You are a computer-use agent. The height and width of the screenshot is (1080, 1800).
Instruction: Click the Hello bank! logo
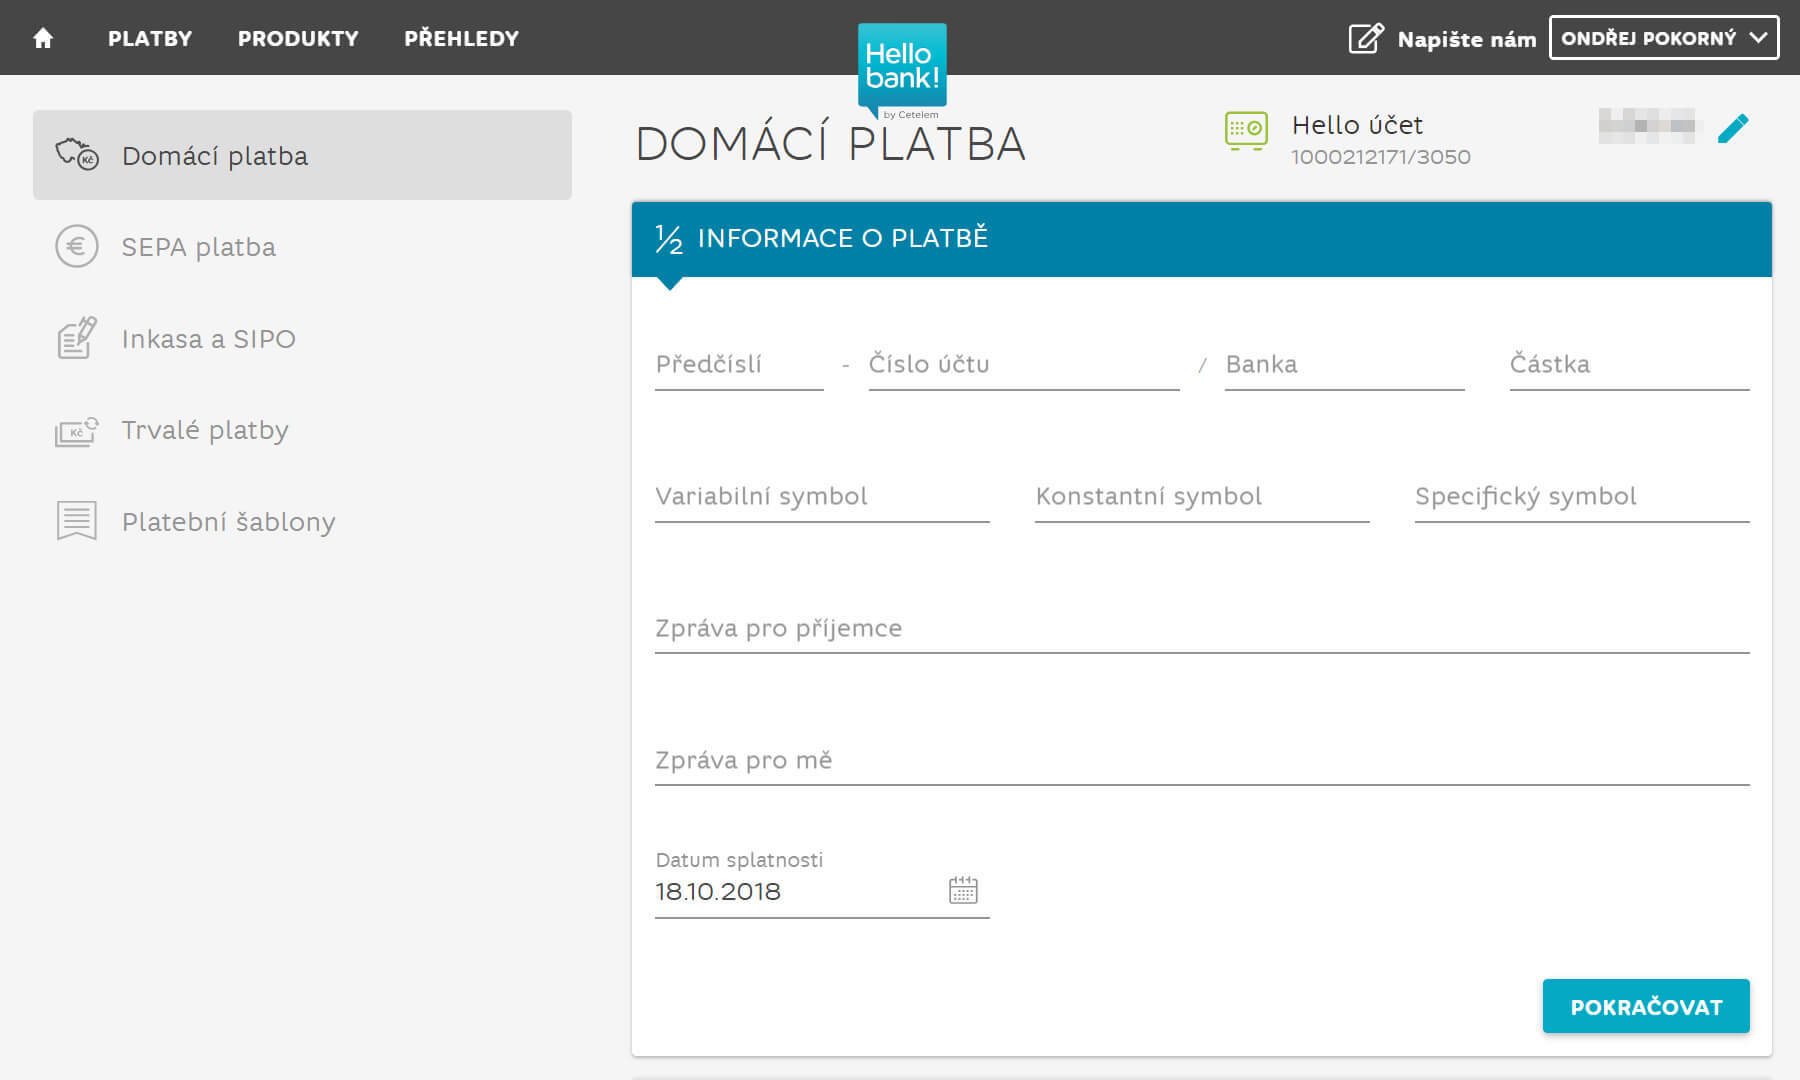[901, 65]
